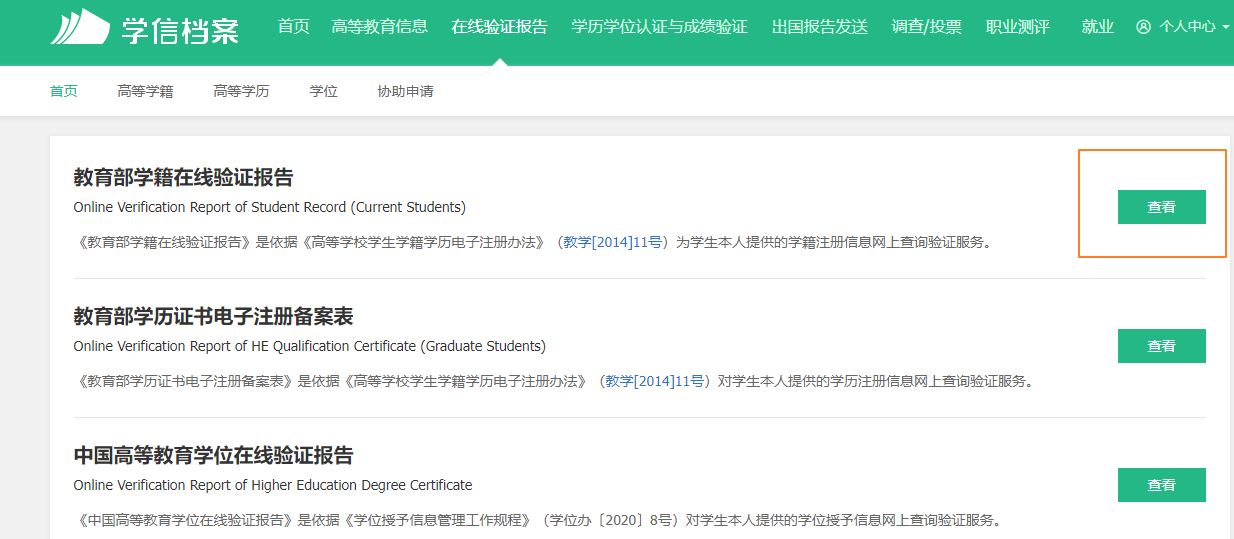Click the user profile icon beside 个人中心
The width and height of the screenshot is (1234, 539).
coord(1144,27)
